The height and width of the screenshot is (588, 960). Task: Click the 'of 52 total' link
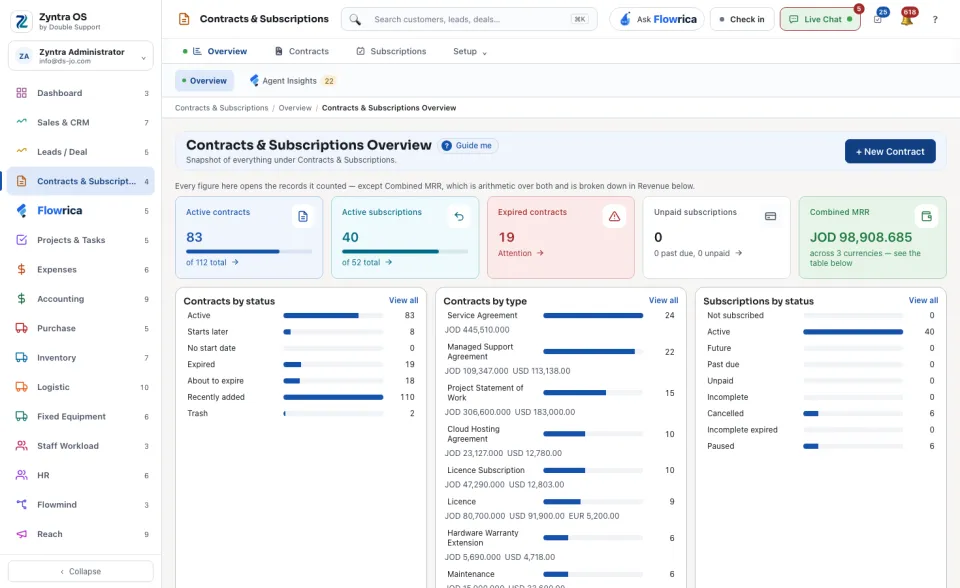[367, 262]
